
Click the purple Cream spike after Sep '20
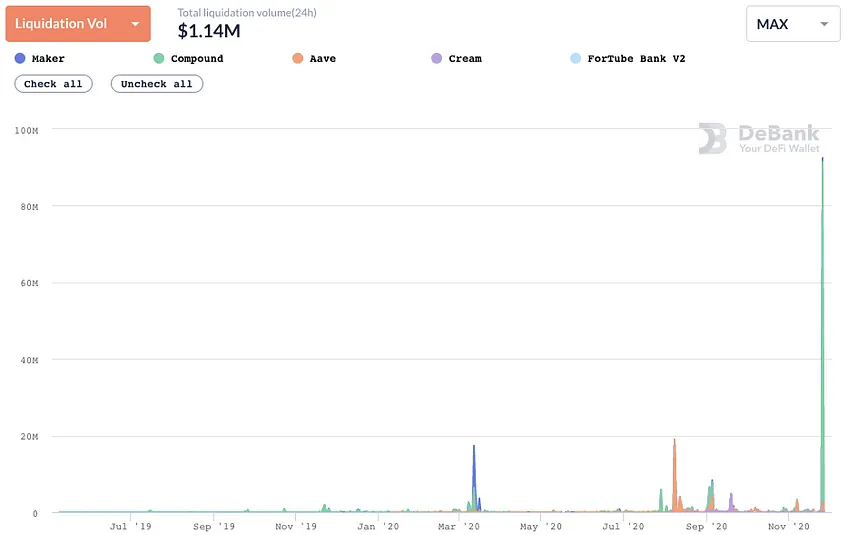[x=731, y=501]
